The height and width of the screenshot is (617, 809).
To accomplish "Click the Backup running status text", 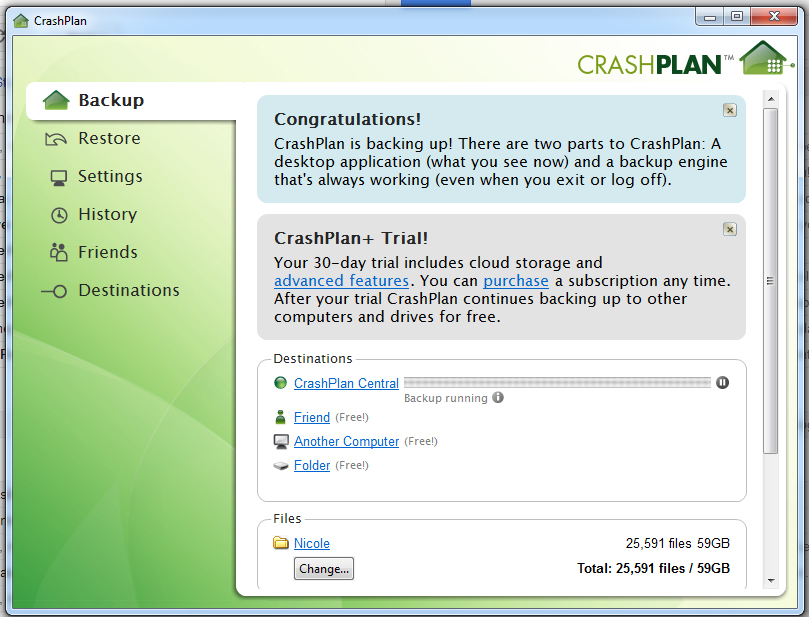I will 445,398.
